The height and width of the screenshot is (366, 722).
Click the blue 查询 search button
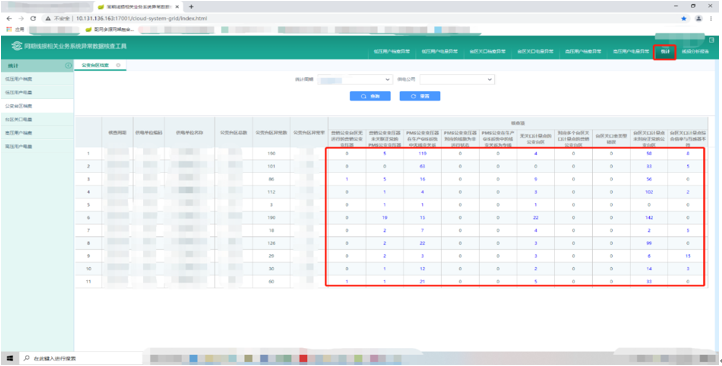pos(370,96)
